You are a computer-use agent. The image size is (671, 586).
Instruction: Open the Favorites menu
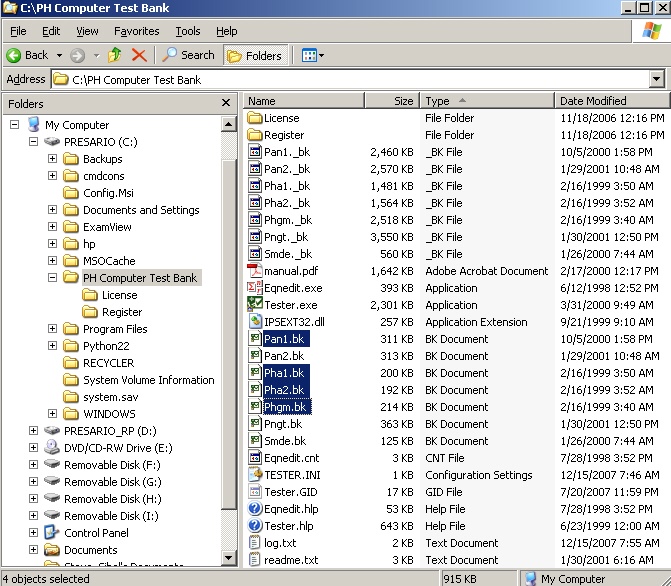coord(137,31)
